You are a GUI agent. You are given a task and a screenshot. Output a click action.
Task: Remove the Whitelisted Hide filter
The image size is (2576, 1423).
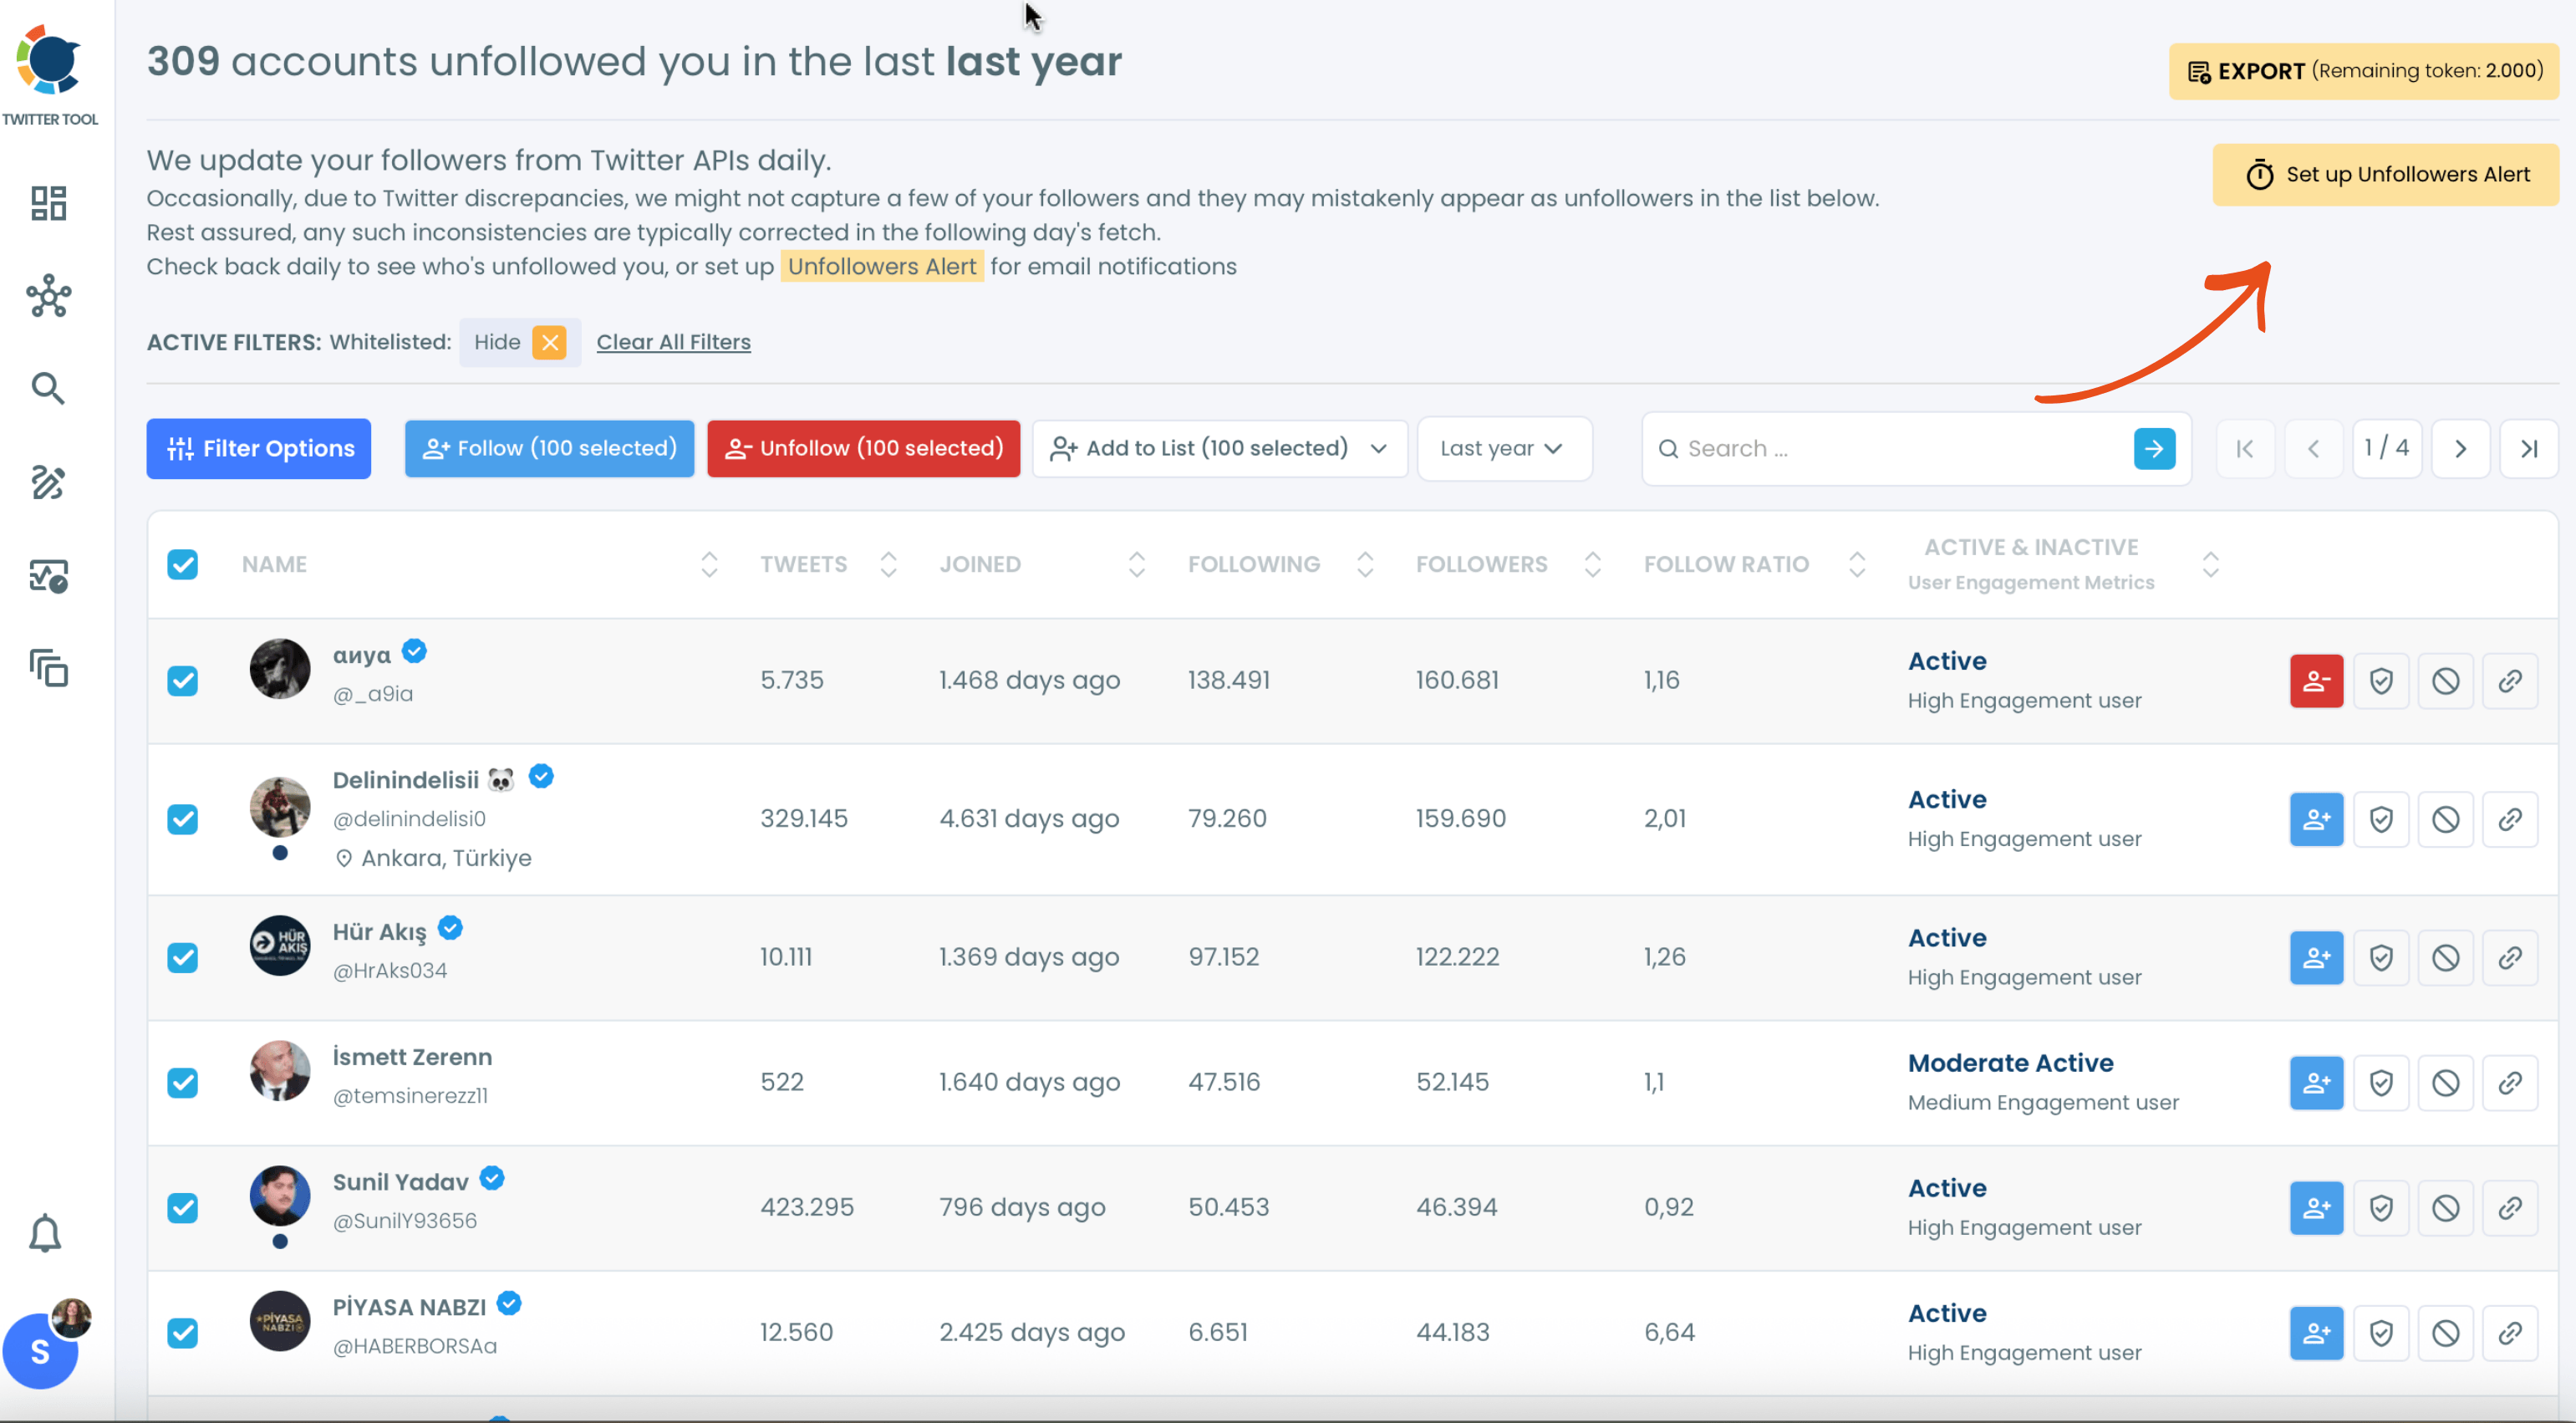[549, 342]
